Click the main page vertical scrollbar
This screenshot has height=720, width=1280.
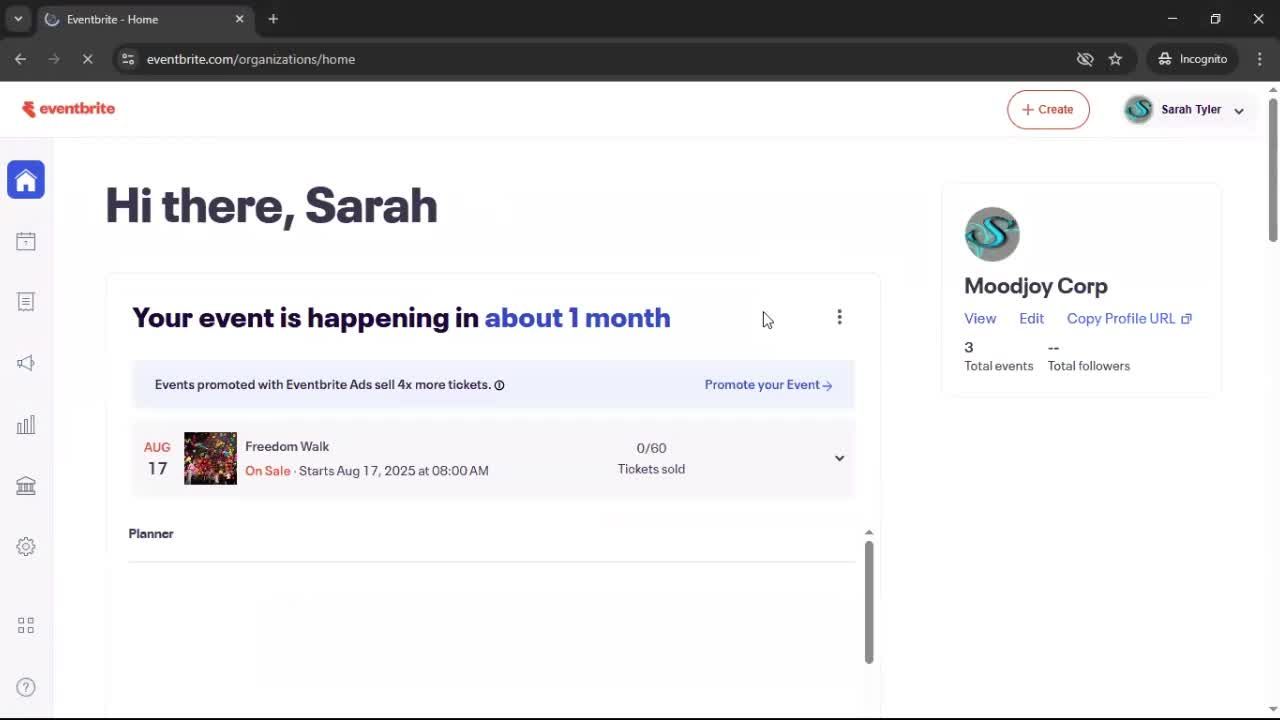coord(1273,170)
